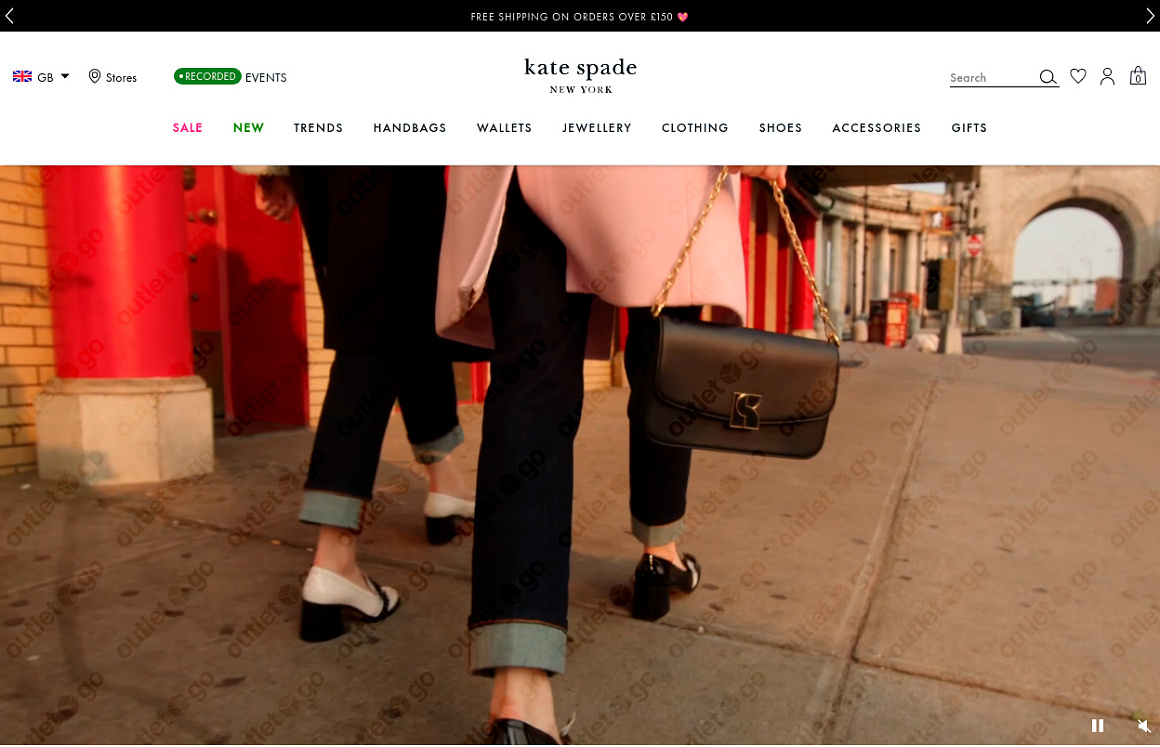Viewport: 1160px width, 747px height.
Task: Open the Sale menu item
Action: 187,128
